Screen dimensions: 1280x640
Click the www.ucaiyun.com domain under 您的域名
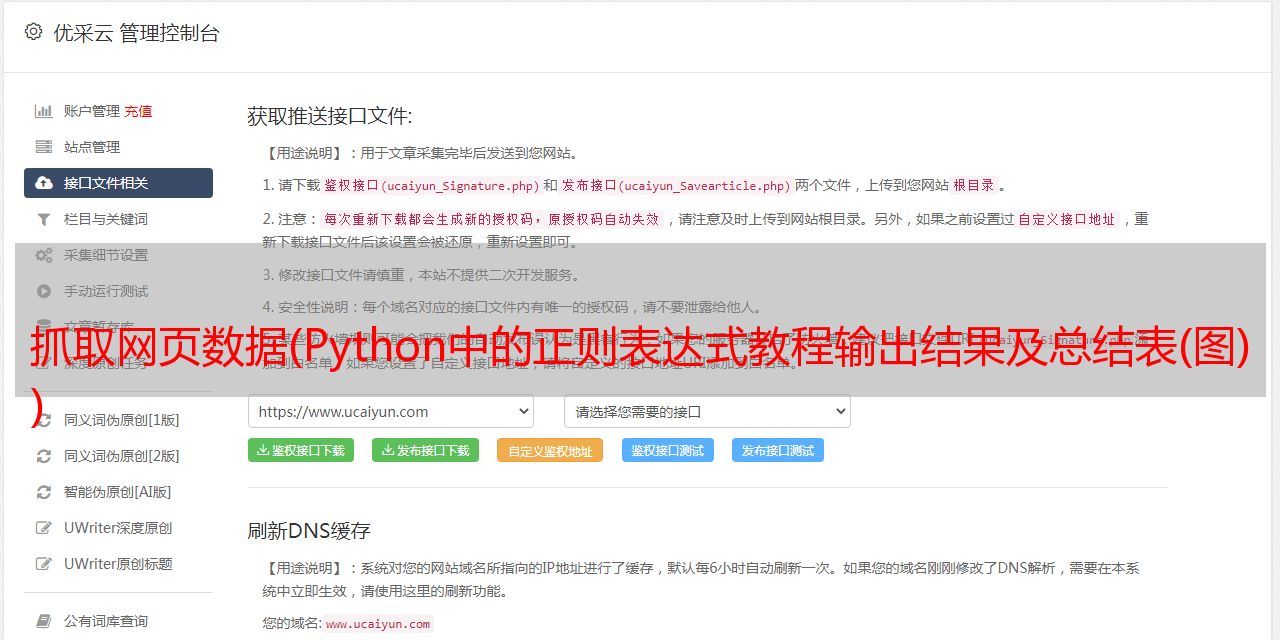378,623
